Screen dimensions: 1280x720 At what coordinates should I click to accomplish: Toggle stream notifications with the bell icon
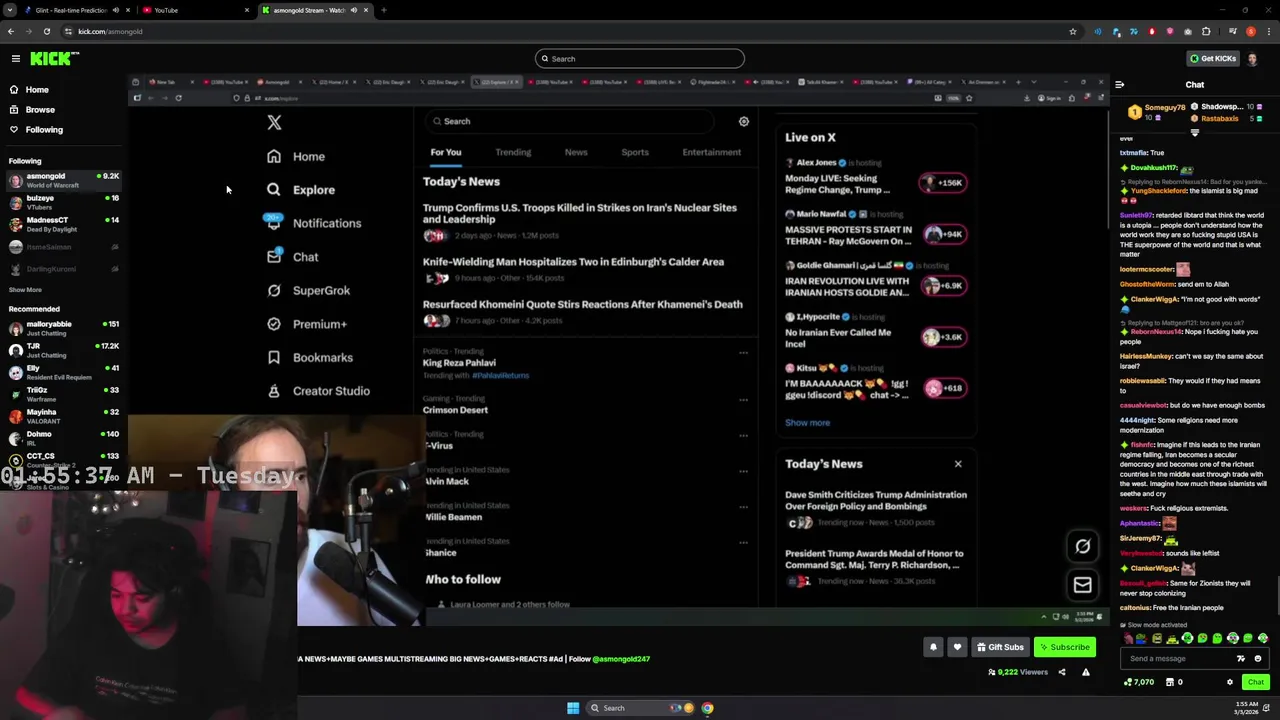pyautogui.click(x=933, y=647)
